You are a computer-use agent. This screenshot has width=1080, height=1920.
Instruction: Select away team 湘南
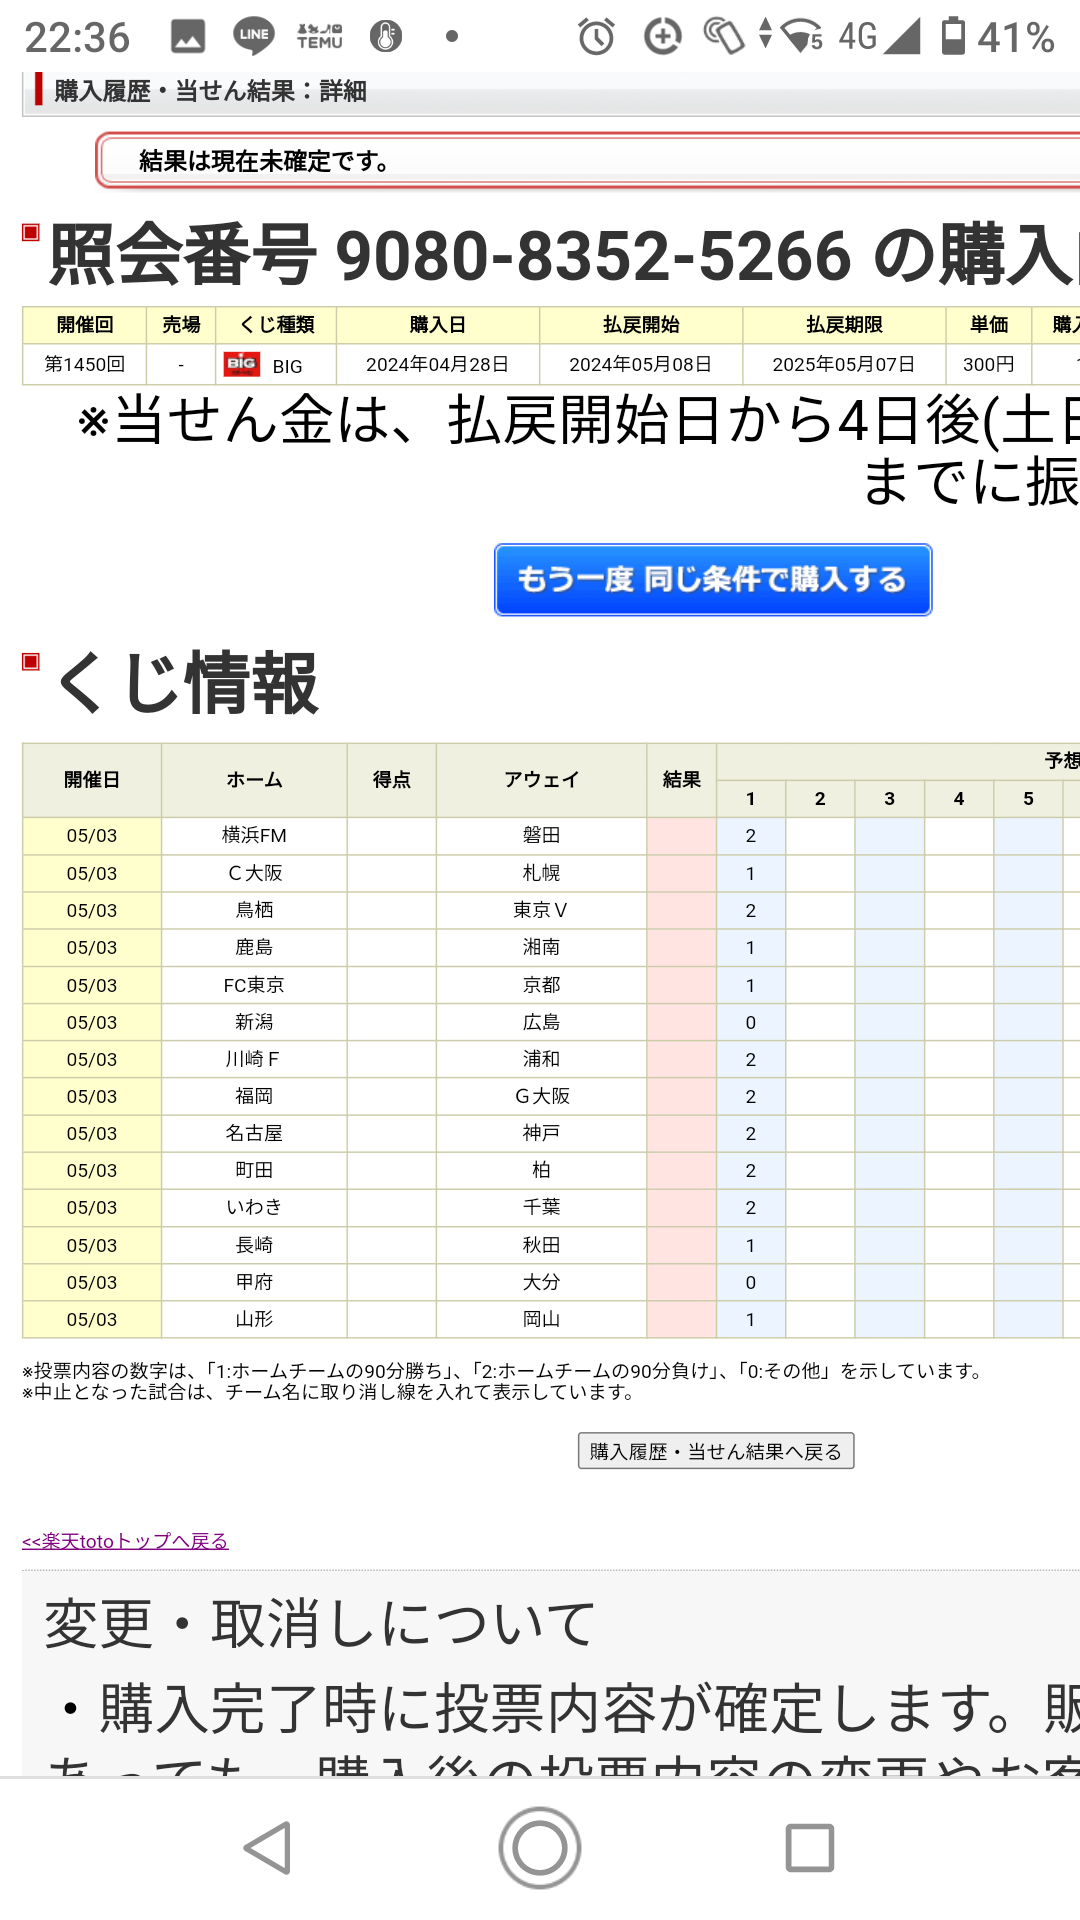coord(541,947)
